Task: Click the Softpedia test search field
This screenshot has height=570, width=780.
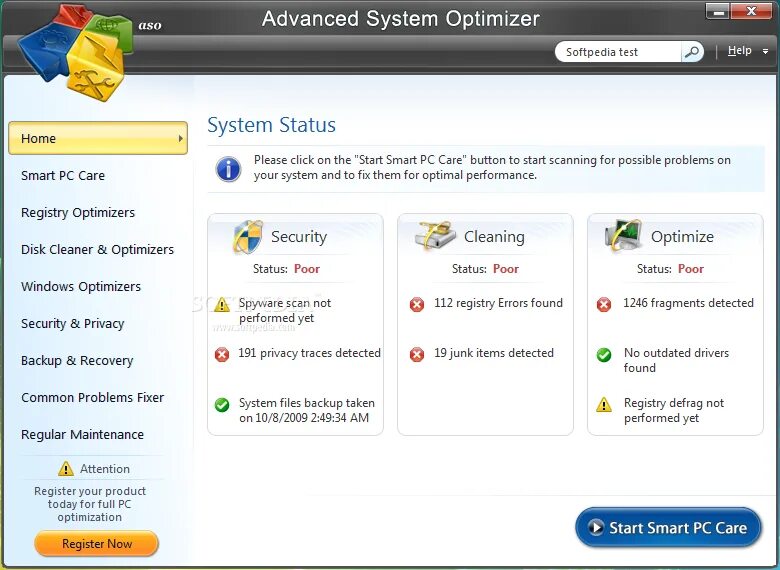Action: pos(619,52)
